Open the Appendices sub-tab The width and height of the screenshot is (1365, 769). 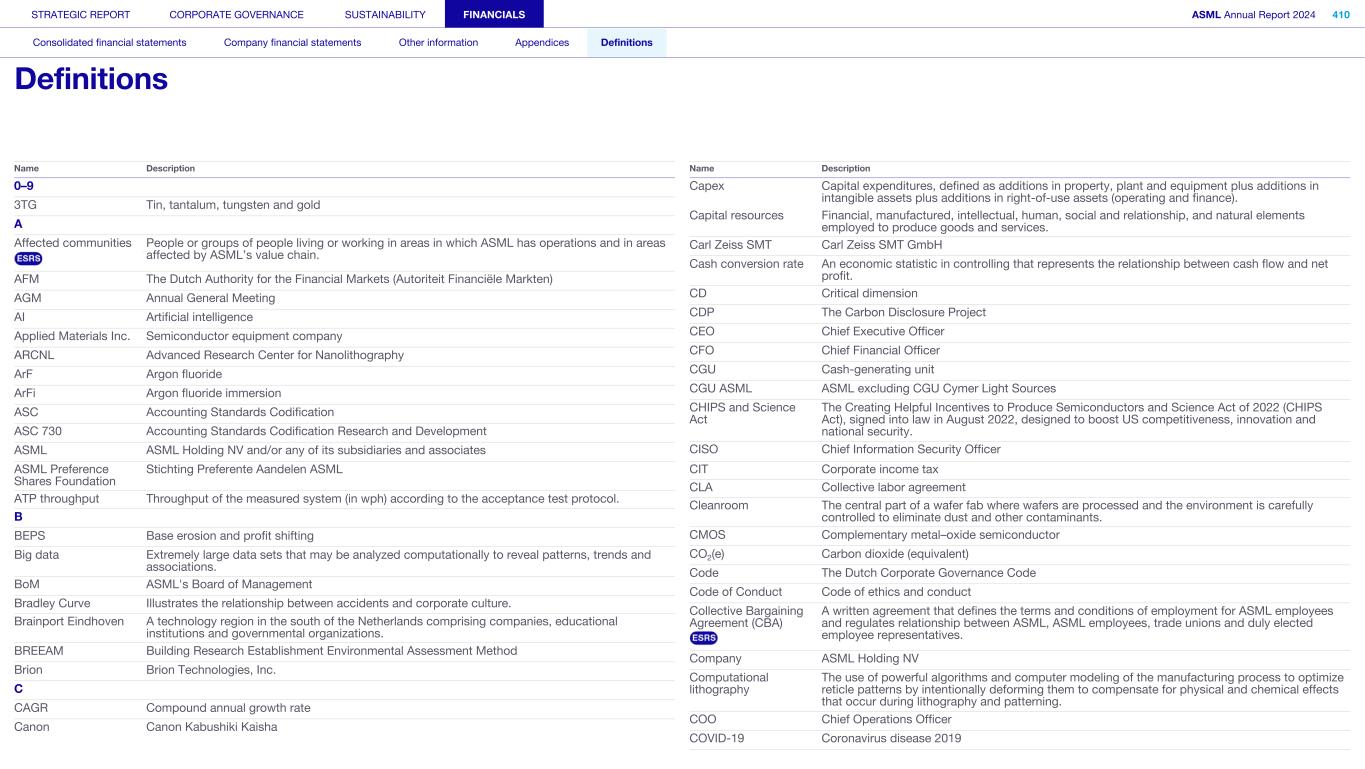tap(542, 43)
